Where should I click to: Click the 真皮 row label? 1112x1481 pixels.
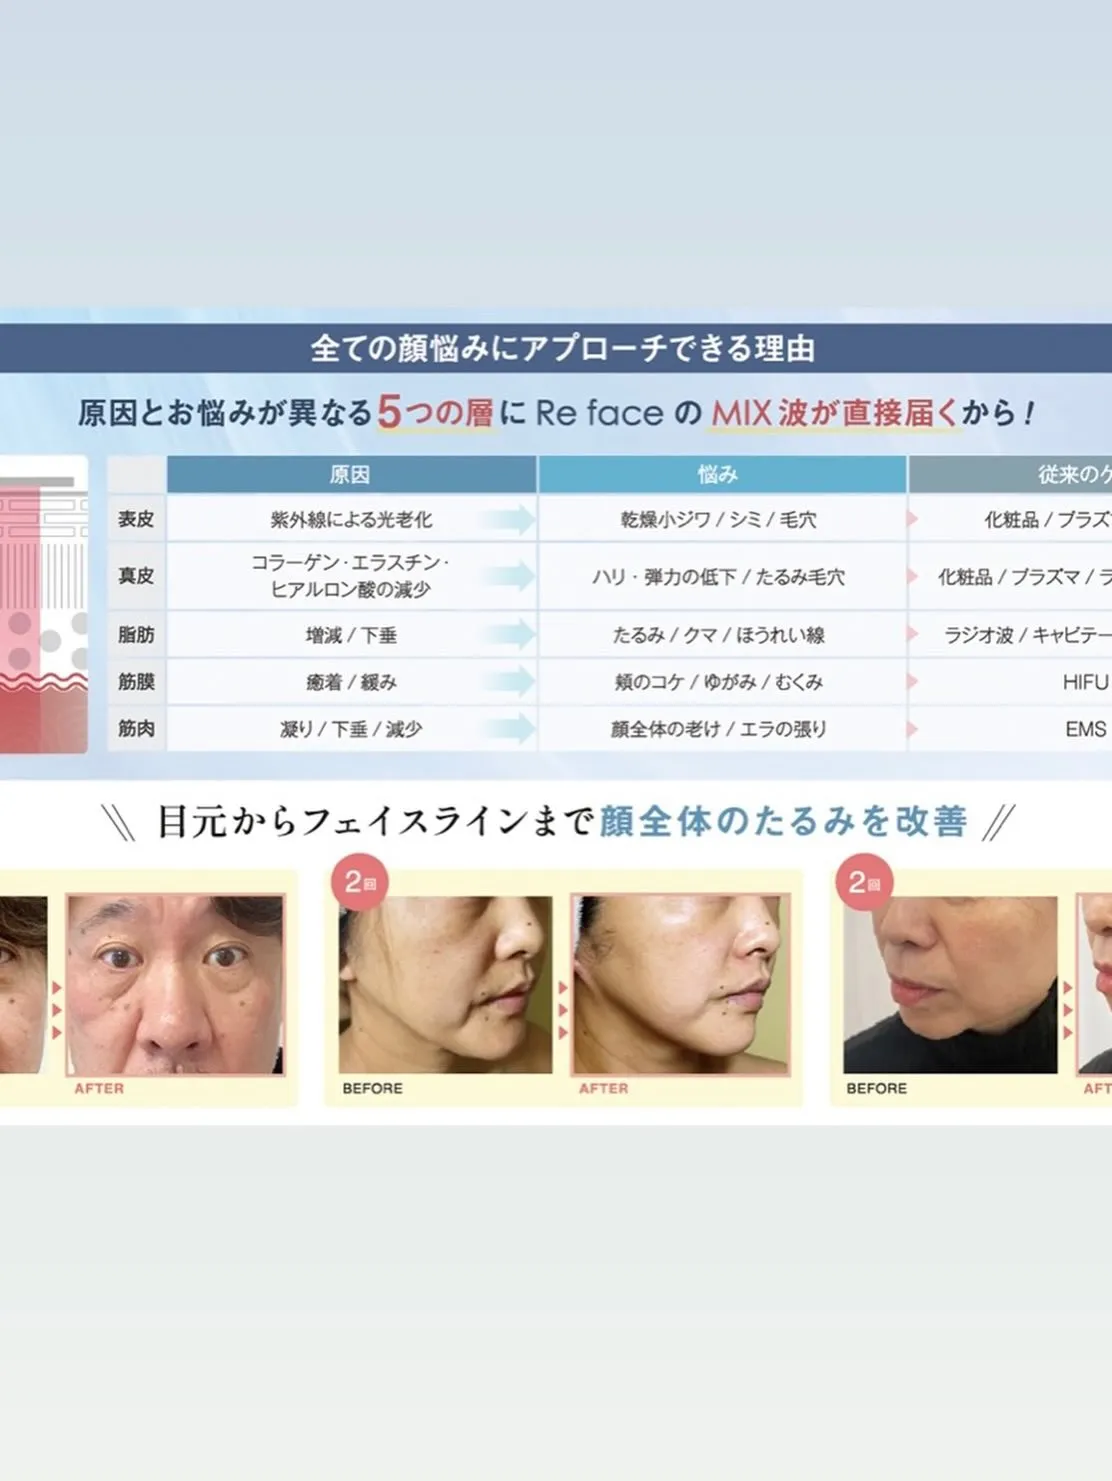tap(136, 576)
